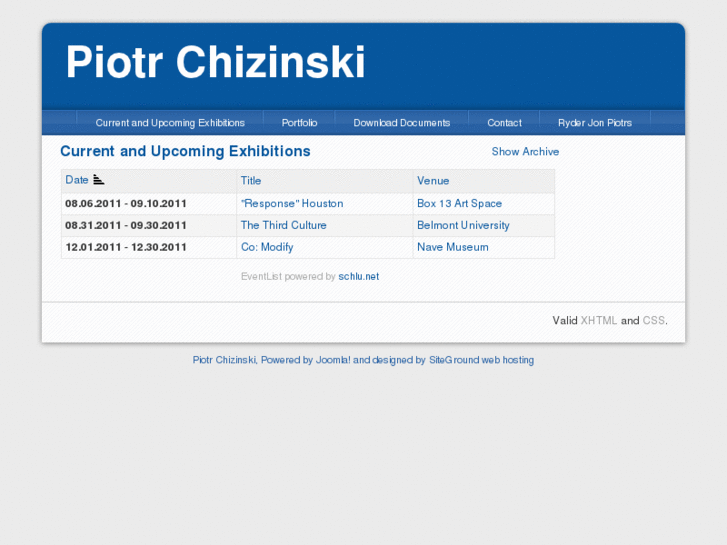Sort table by Venue column header
This screenshot has width=727, height=545.
tap(433, 181)
